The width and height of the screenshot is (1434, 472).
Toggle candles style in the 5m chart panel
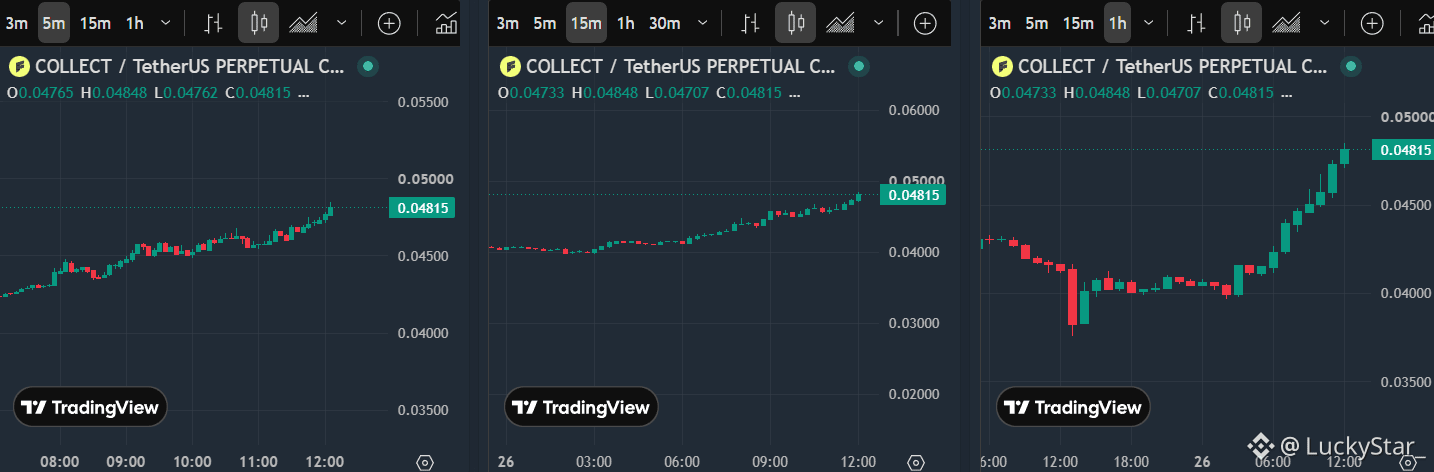pos(260,23)
